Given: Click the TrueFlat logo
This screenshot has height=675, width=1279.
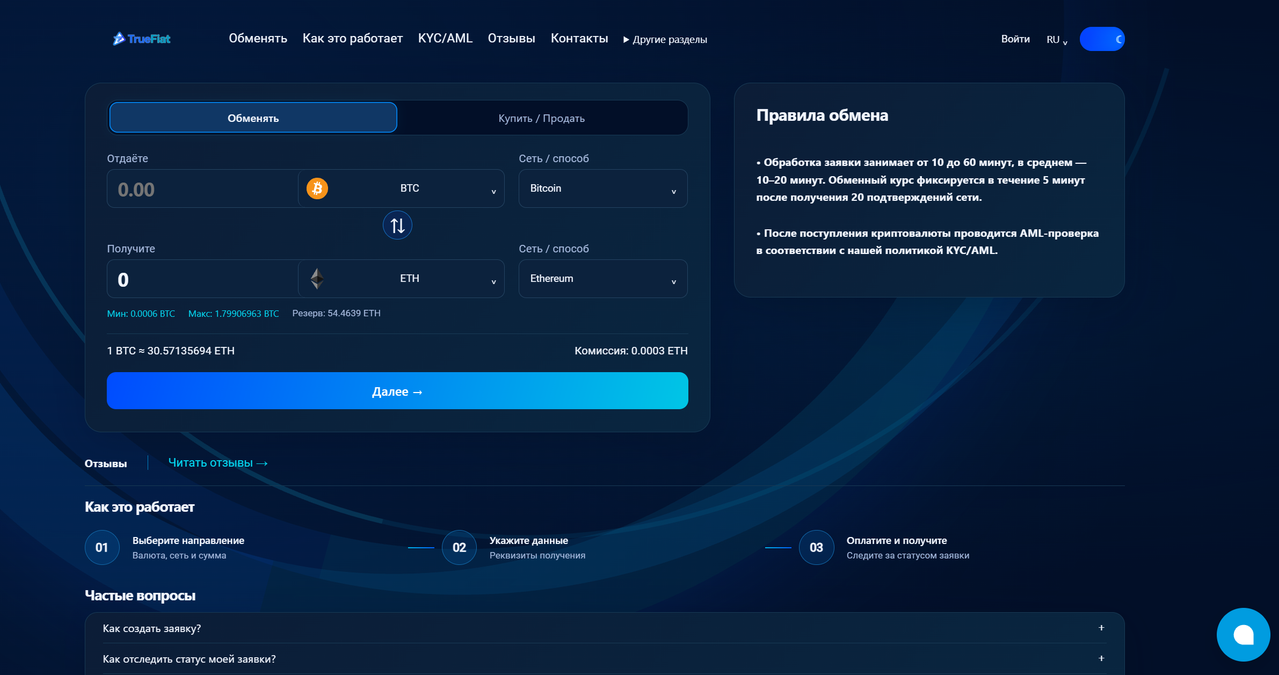Looking at the screenshot, I should [x=142, y=39].
